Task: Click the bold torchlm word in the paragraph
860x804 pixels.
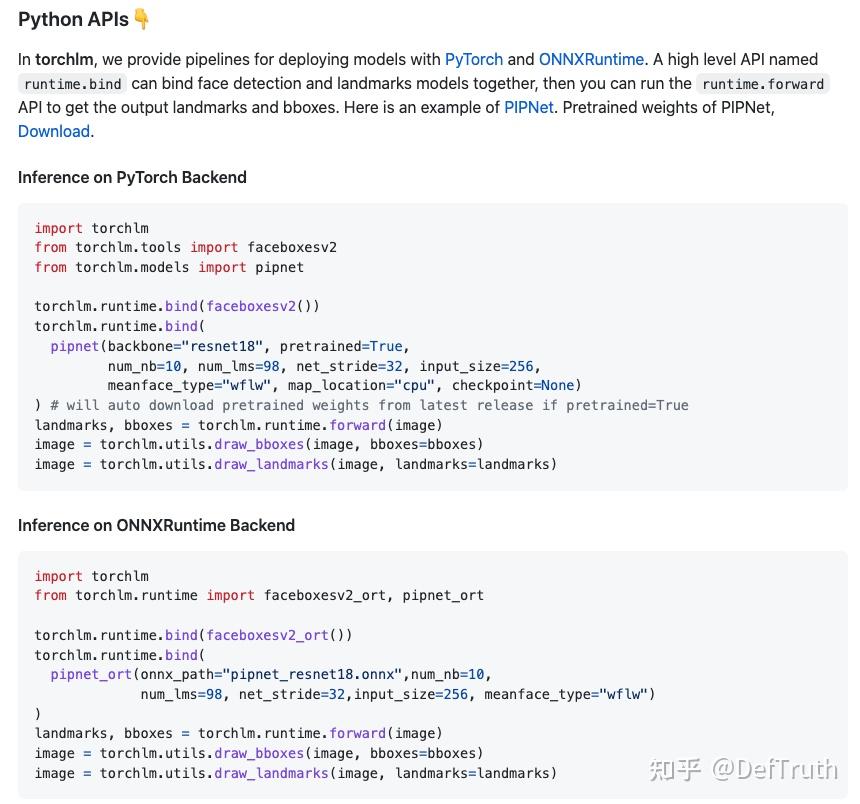Action: [x=64, y=59]
